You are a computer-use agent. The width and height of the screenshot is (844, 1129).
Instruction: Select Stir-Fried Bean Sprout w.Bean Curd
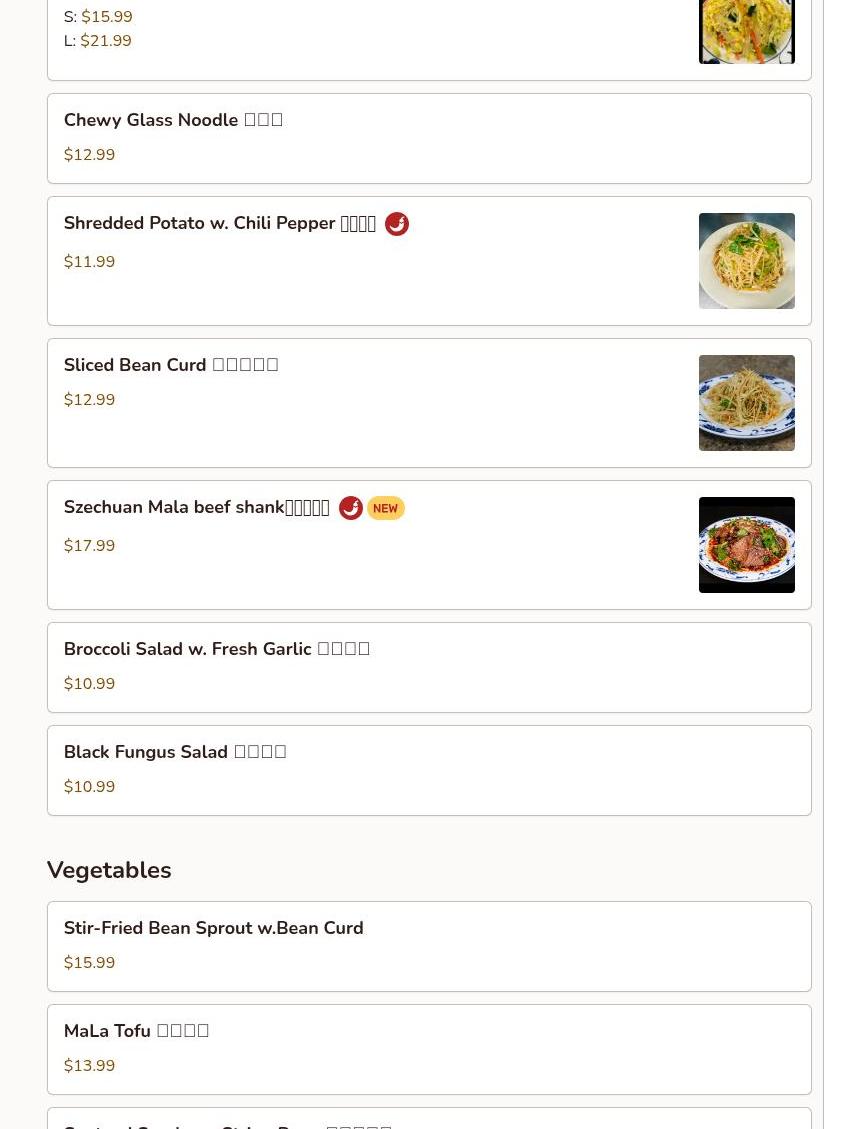(x=429, y=946)
